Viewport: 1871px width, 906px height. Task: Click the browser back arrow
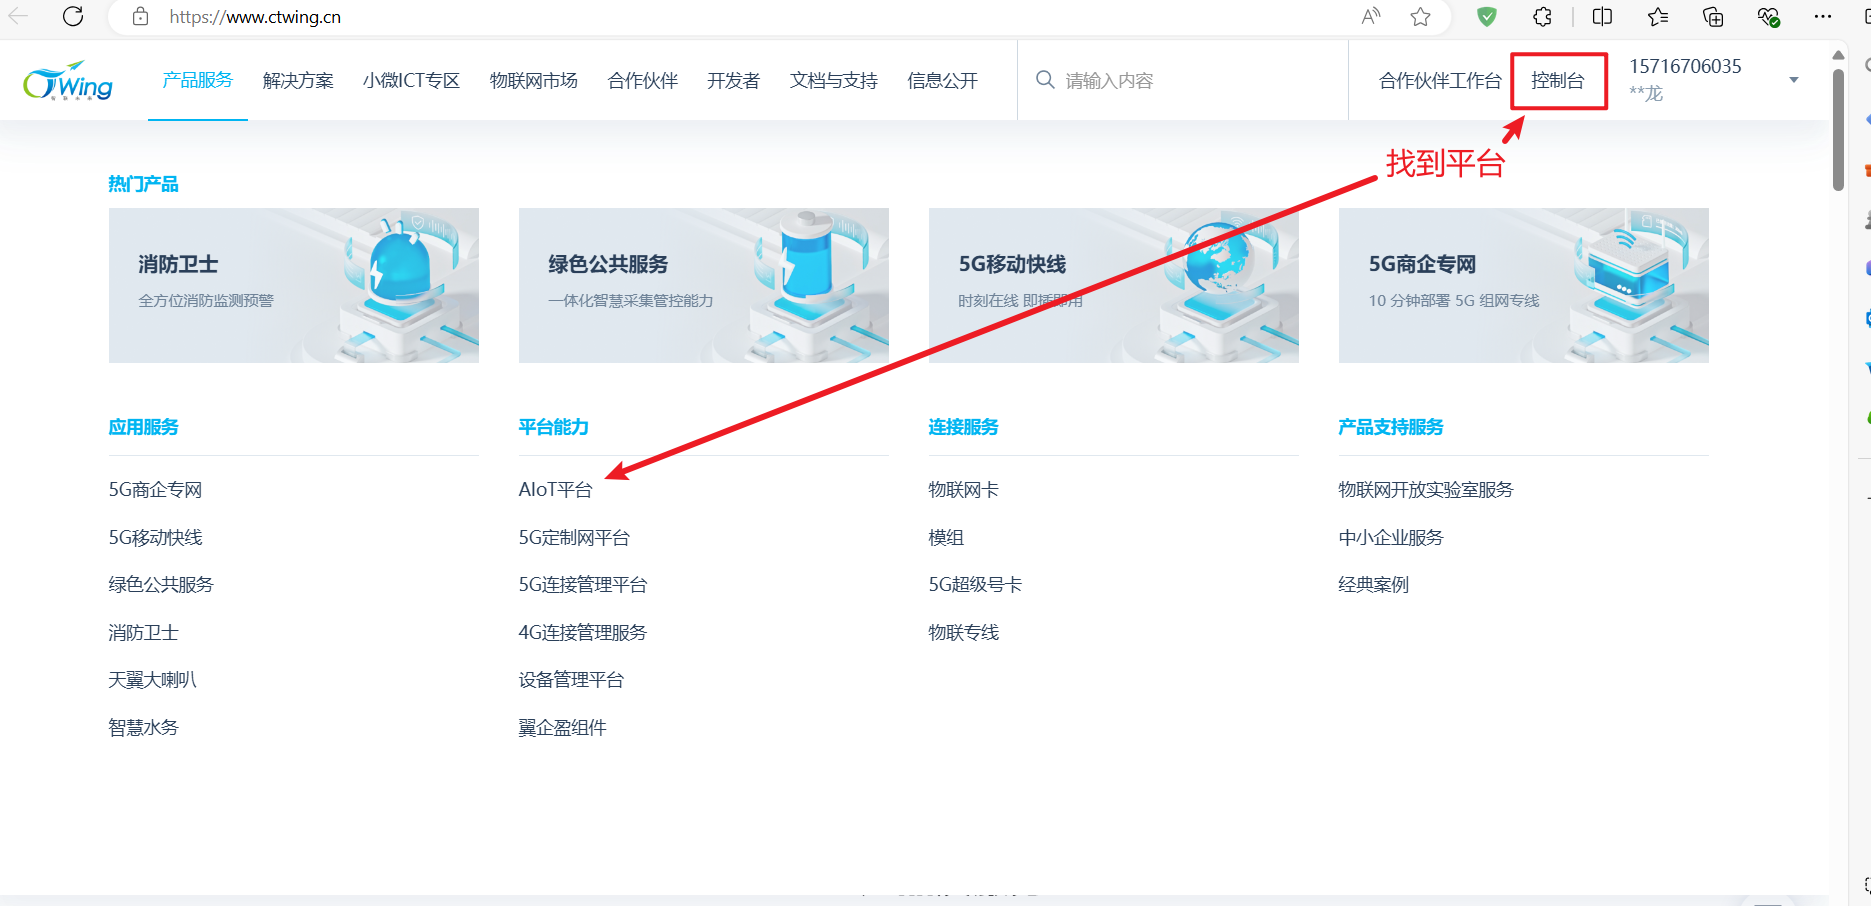pyautogui.click(x=18, y=16)
